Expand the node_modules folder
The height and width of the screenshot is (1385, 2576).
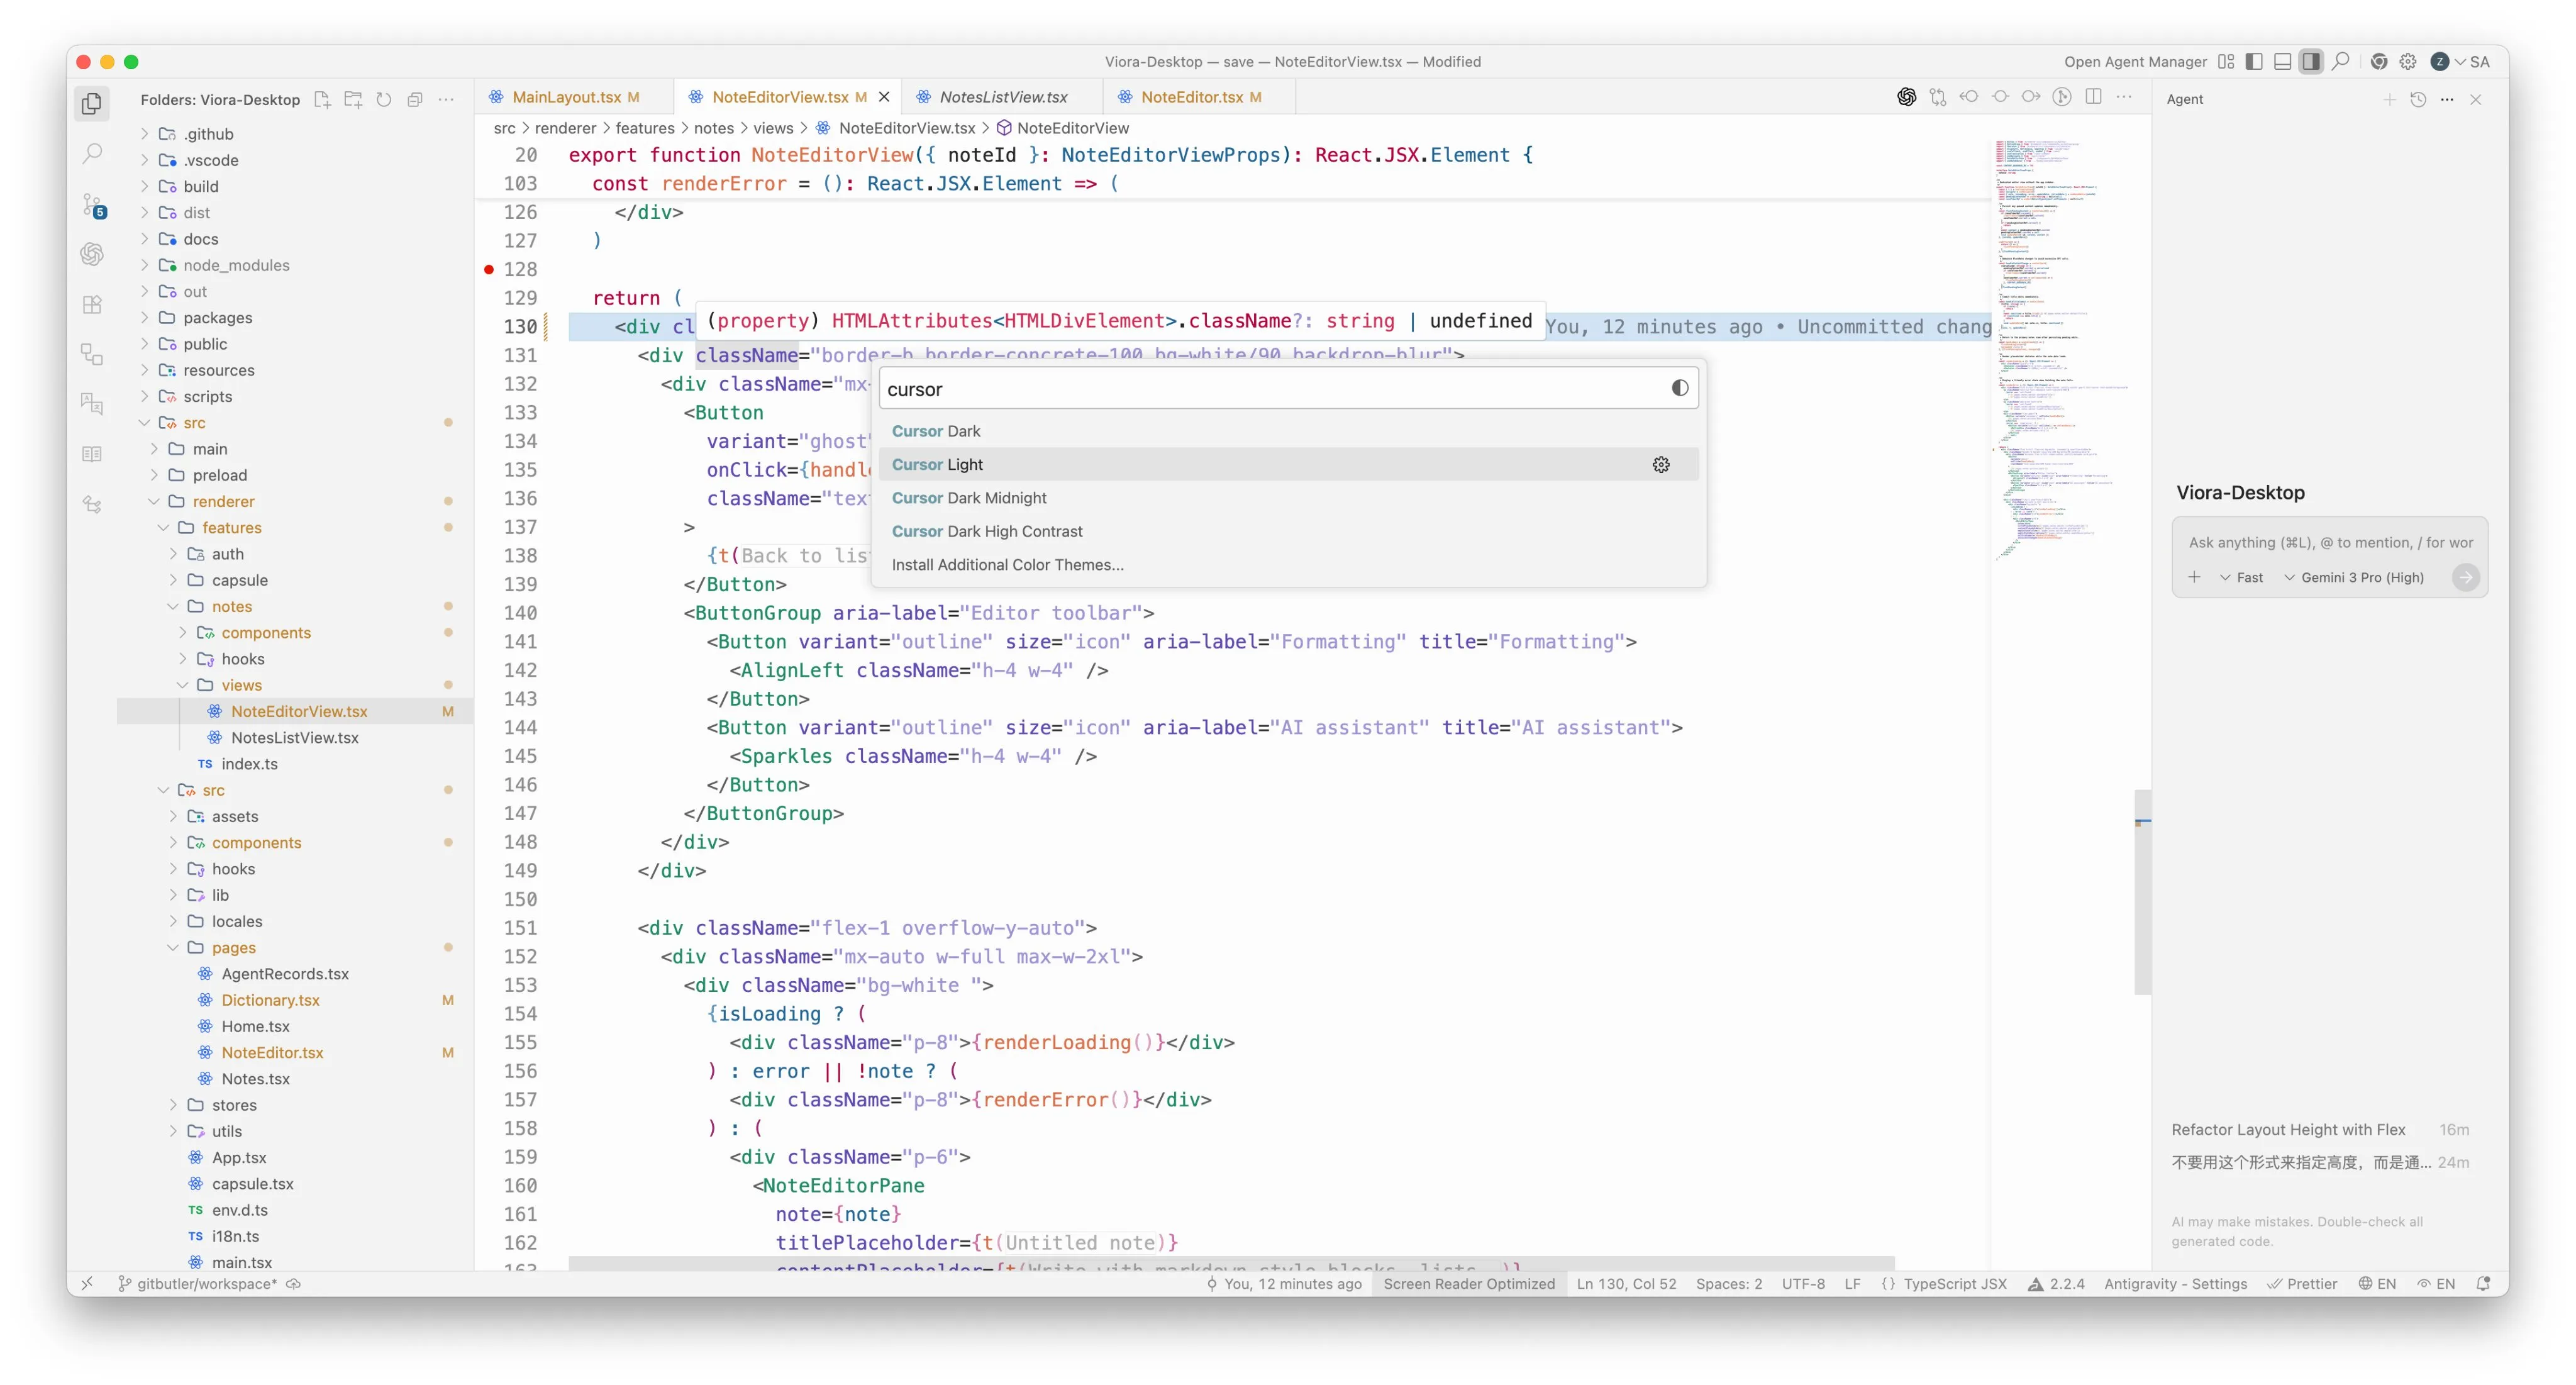[x=236, y=265]
